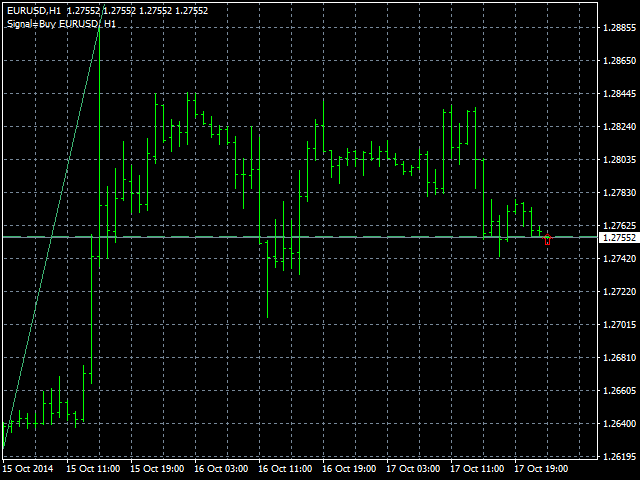Click the 1.27830 price scale label
Image resolution: width=640 pixels, height=480 pixels.
(x=620, y=193)
